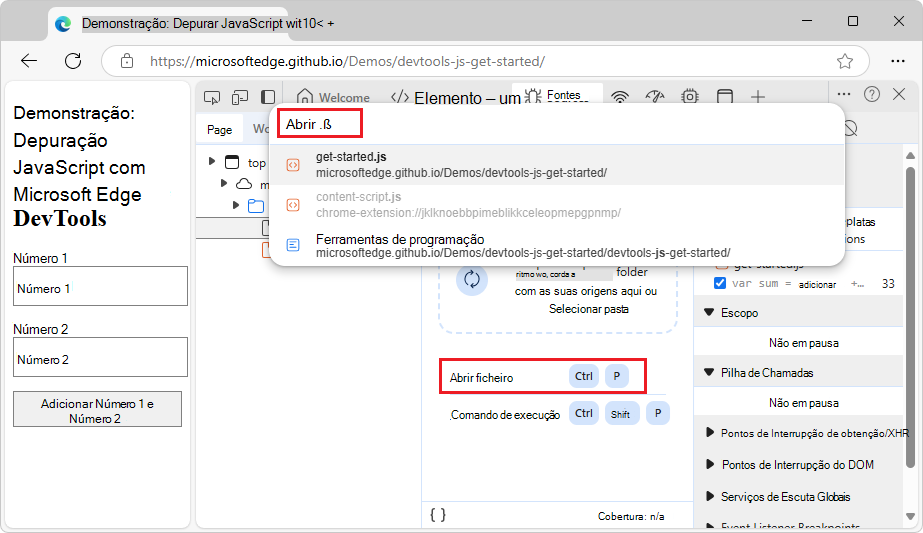Open the Network wifi icon tool
The width and height of the screenshot is (923, 533).
620,97
